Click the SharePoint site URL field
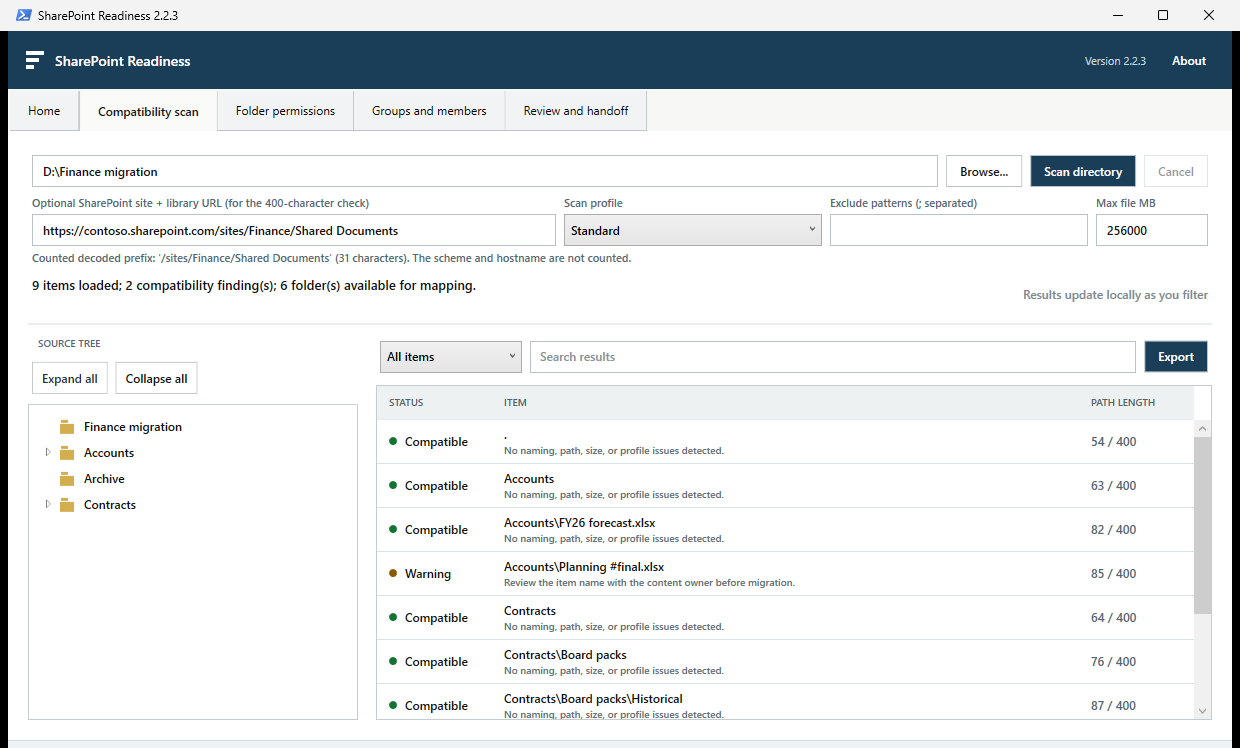 (294, 230)
